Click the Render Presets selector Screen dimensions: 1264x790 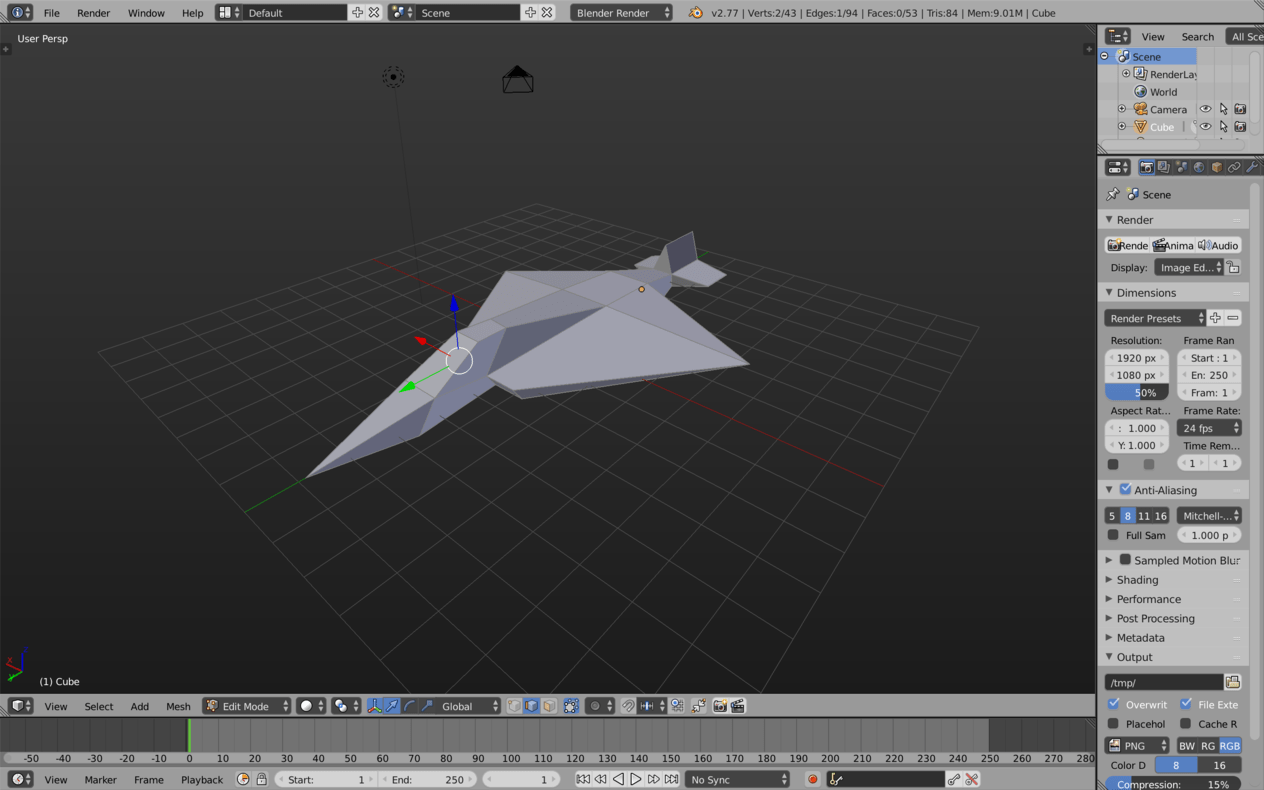1150,318
